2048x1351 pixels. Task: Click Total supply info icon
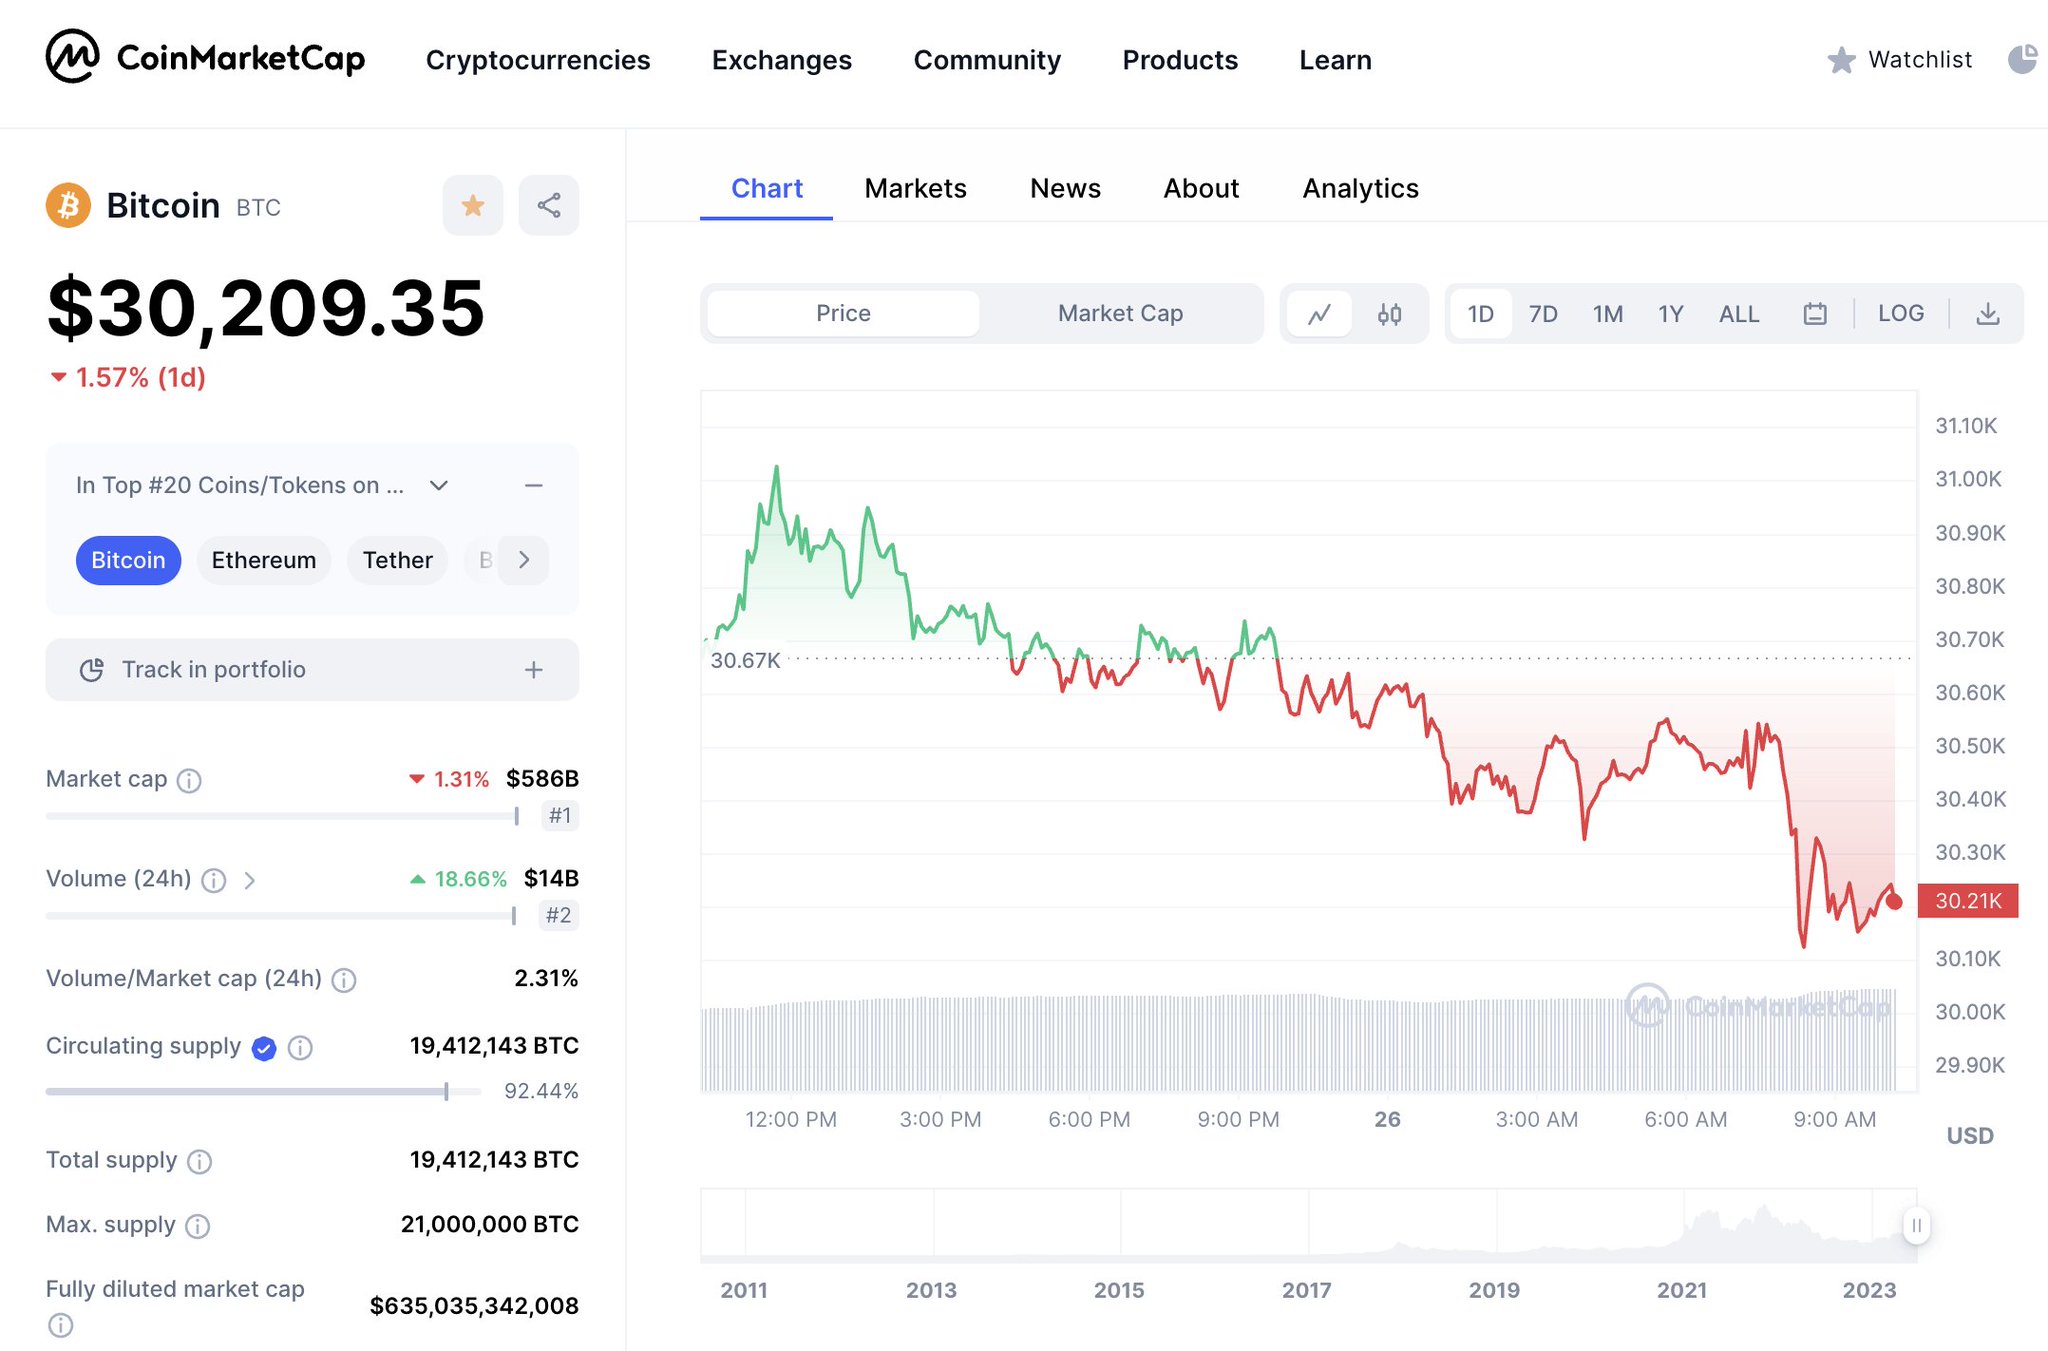[200, 1161]
